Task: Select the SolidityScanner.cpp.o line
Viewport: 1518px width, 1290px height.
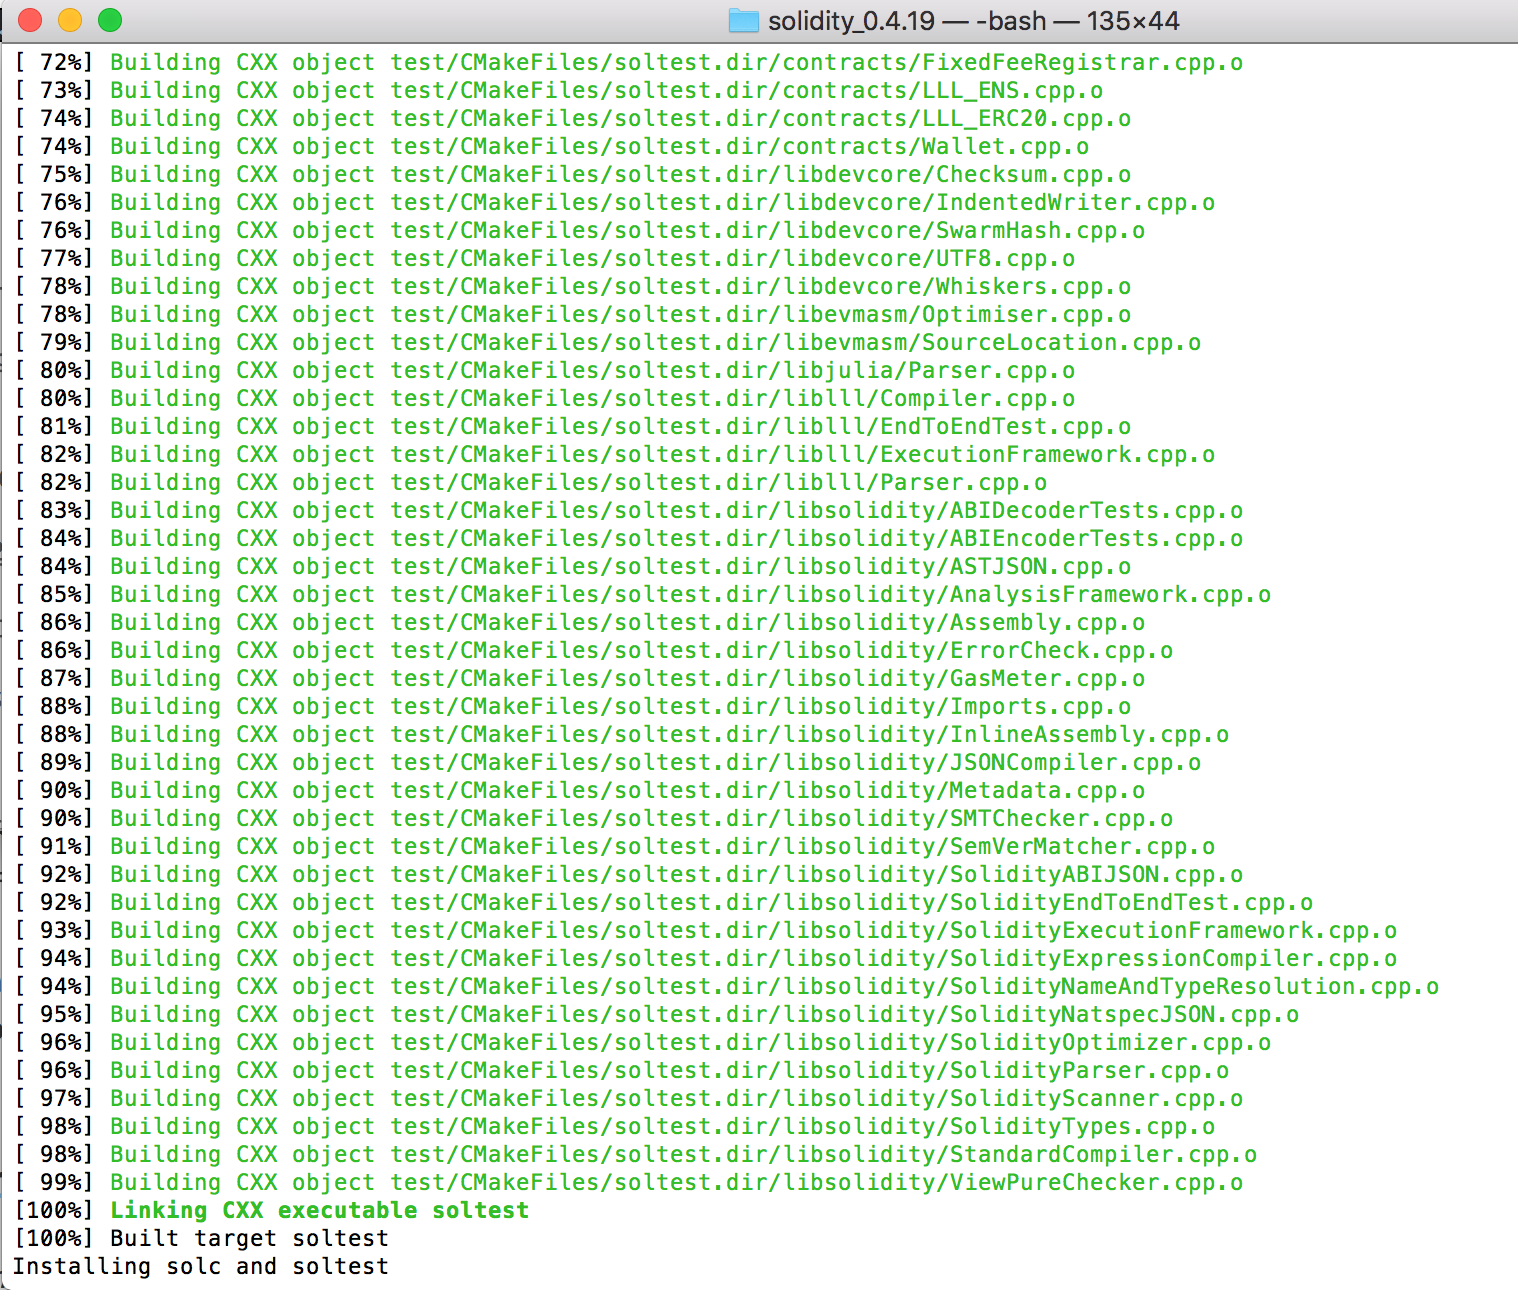Action: tap(628, 1098)
